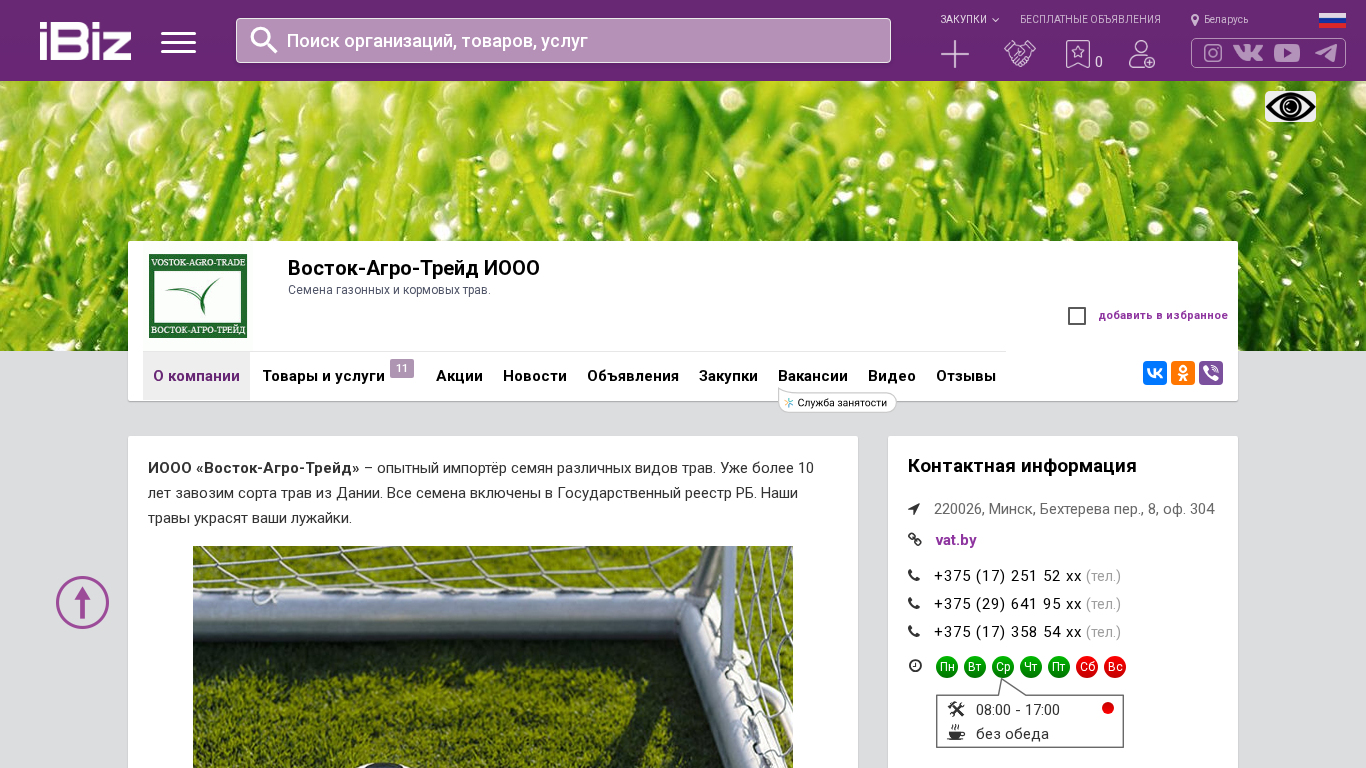This screenshot has width=1366, height=768.
Task: Click phone icon beside +375 (29) 641 95
Action: pyautogui.click(x=914, y=604)
